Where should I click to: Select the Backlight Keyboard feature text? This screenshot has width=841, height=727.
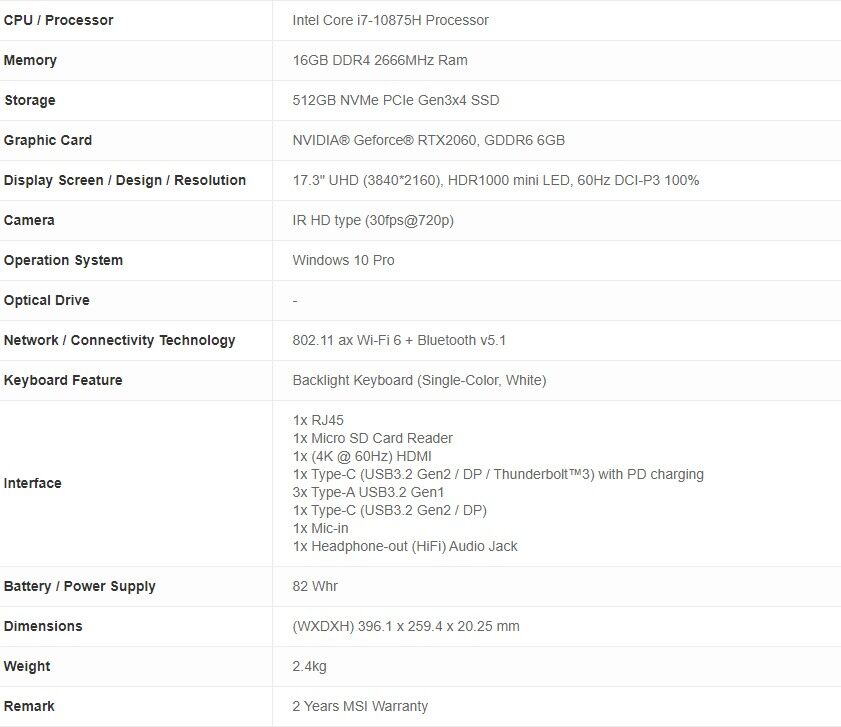(x=419, y=380)
